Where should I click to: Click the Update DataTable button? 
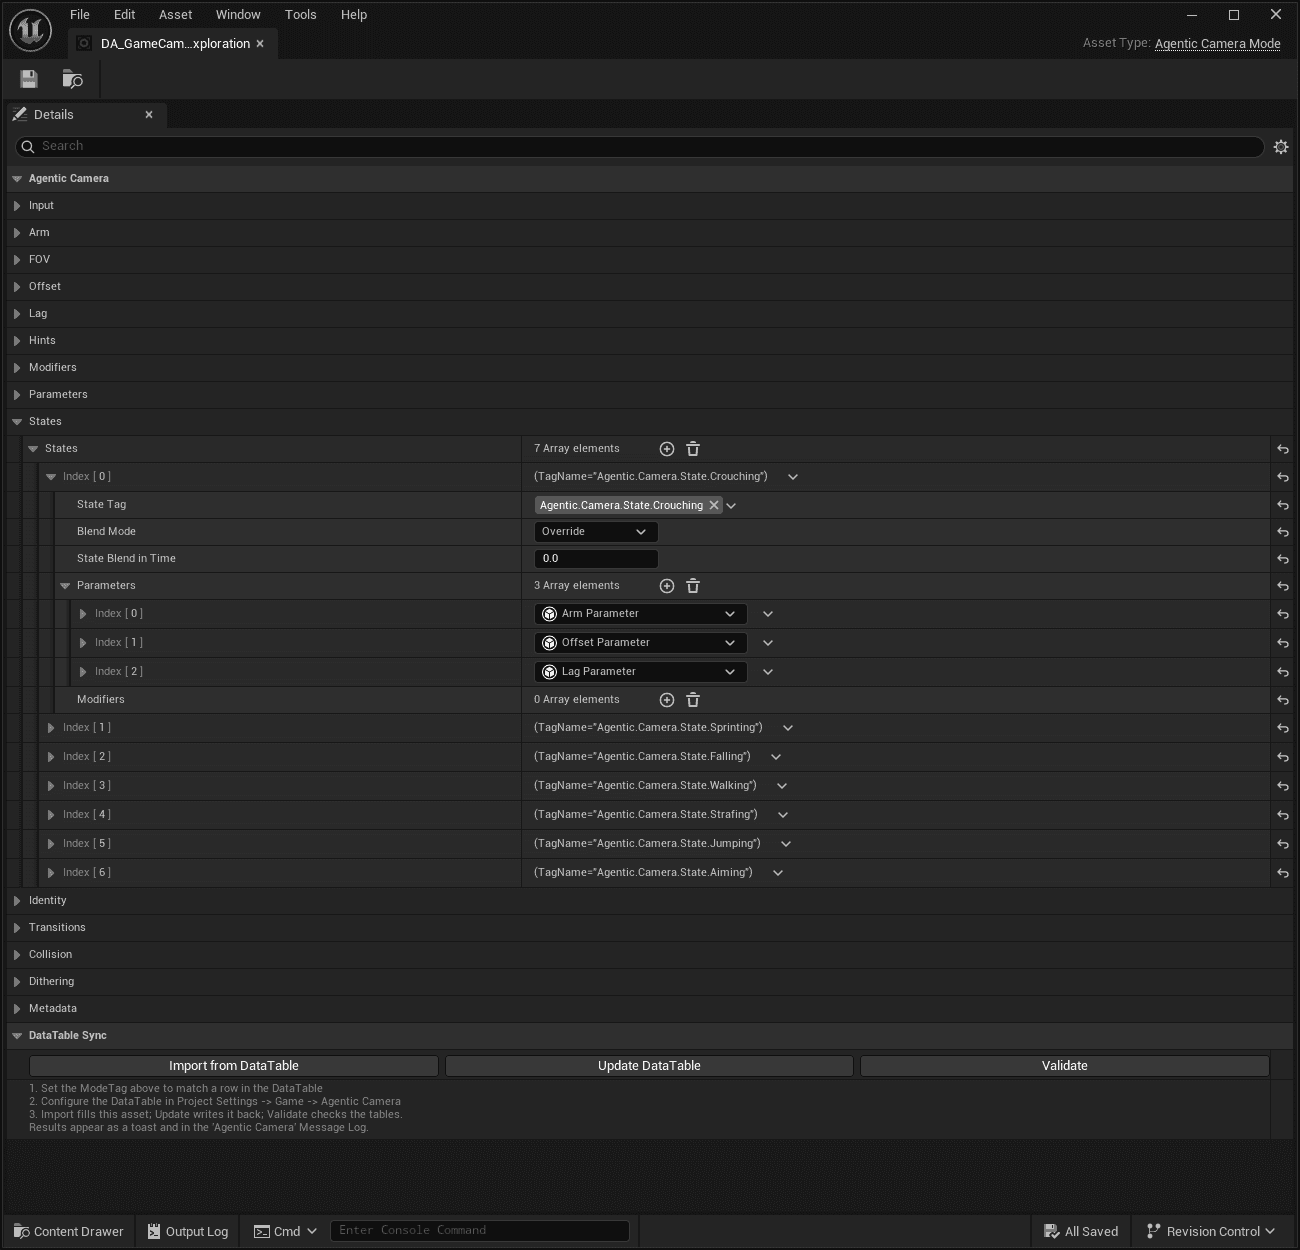click(x=649, y=1066)
